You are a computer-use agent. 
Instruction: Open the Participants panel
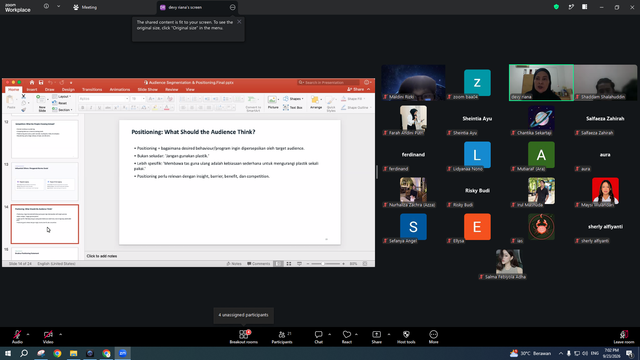click(282, 337)
